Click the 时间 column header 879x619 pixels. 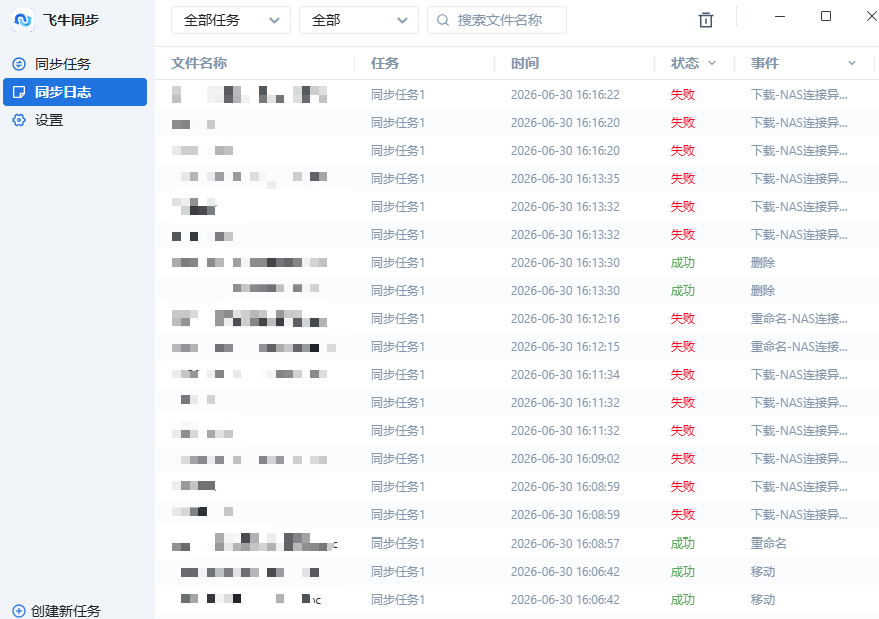point(525,63)
